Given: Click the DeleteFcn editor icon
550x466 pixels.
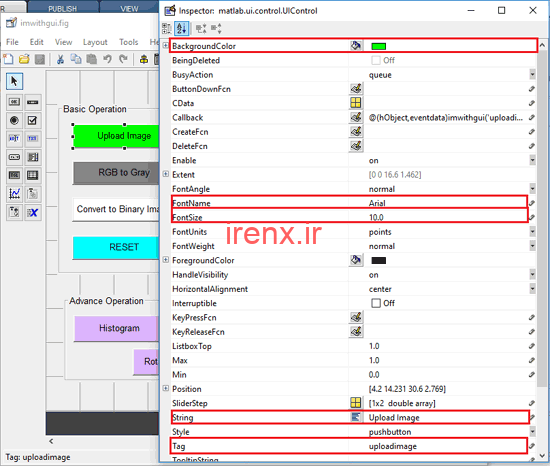Looking at the screenshot, I should [x=356, y=146].
